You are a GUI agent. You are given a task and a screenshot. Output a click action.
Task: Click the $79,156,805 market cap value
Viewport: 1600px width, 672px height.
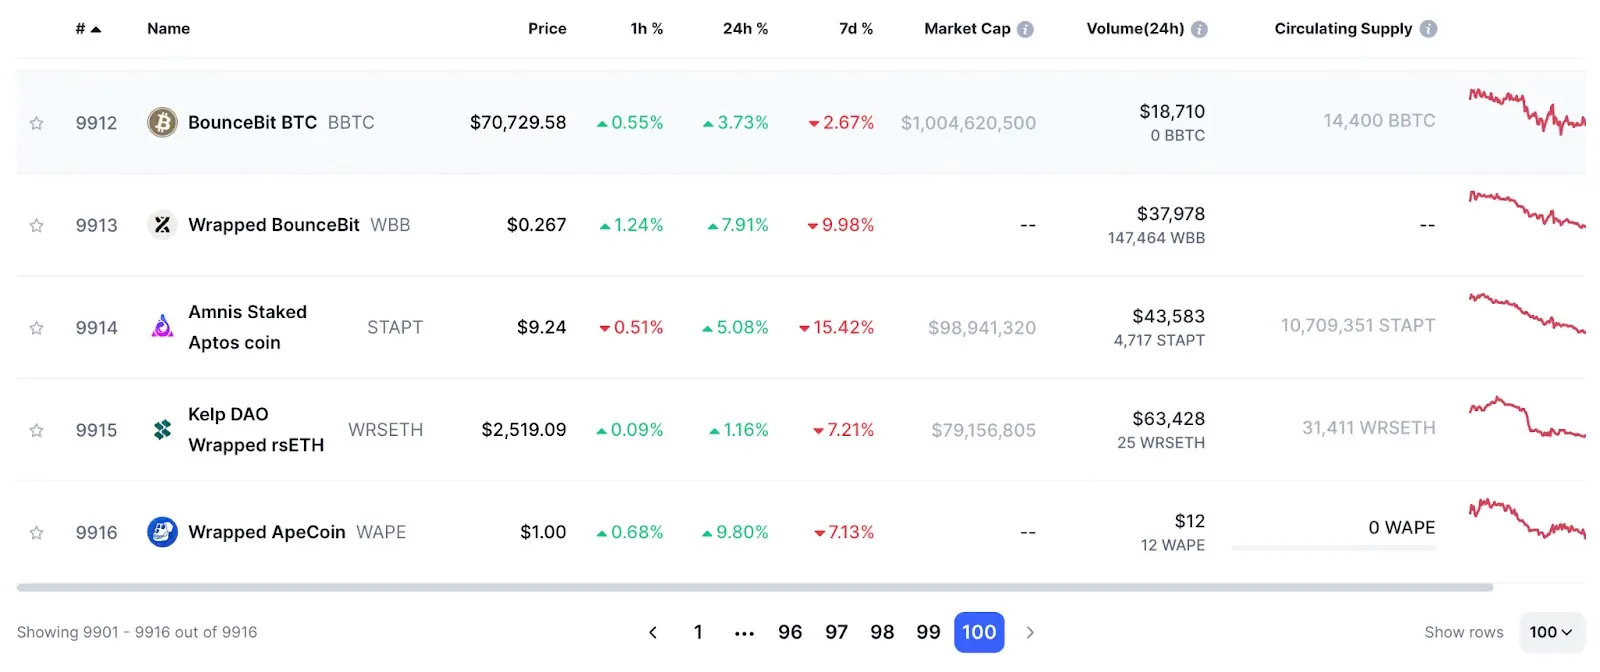[x=983, y=430]
